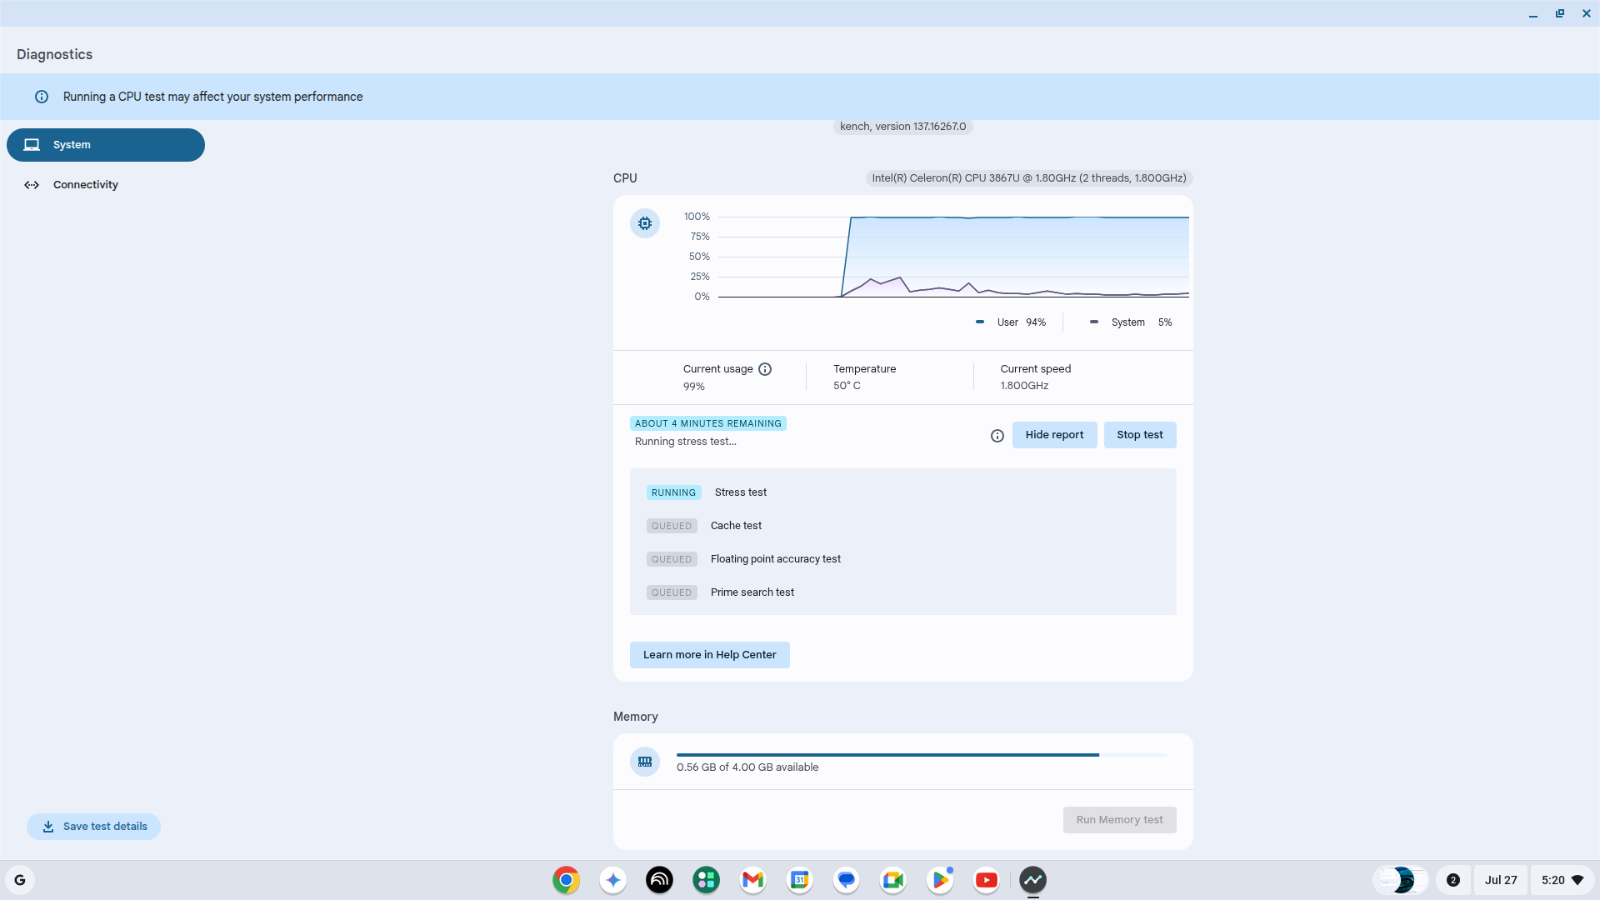Open the notification count tray
This screenshot has height=900, width=1600.
click(1453, 880)
